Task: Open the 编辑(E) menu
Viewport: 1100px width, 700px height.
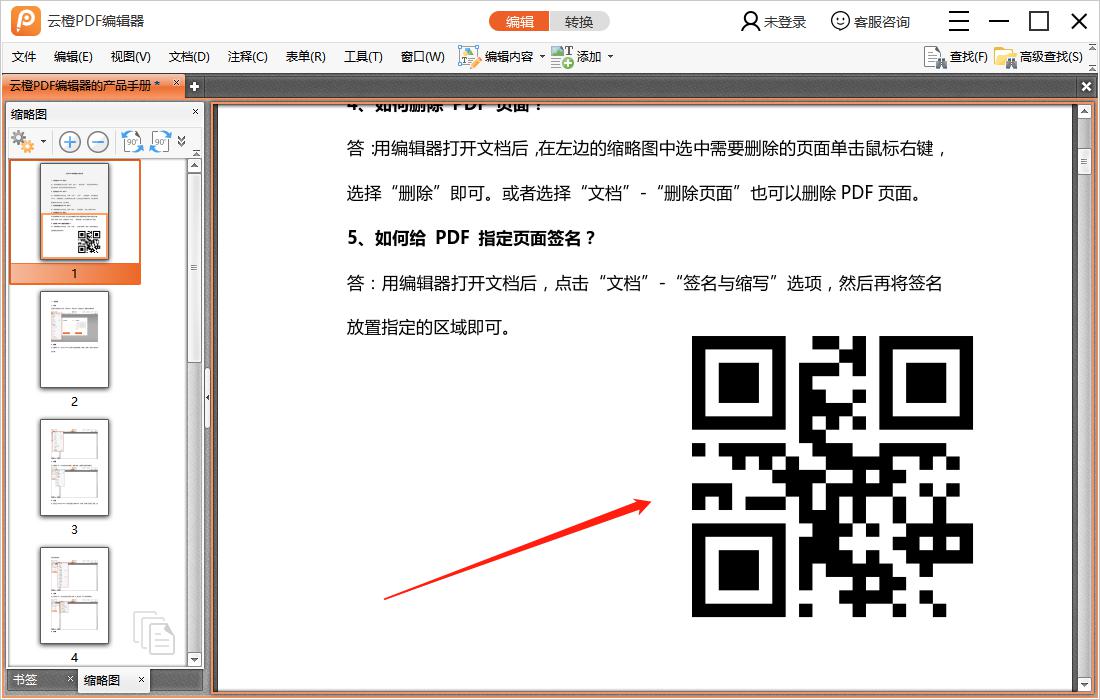Action: coord(73,57)
